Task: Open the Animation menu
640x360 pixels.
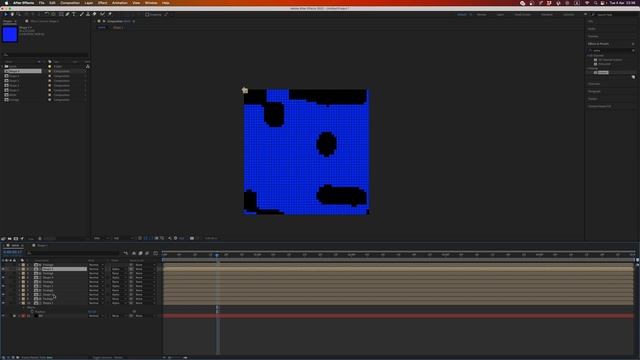Action: tap(120, 3)
